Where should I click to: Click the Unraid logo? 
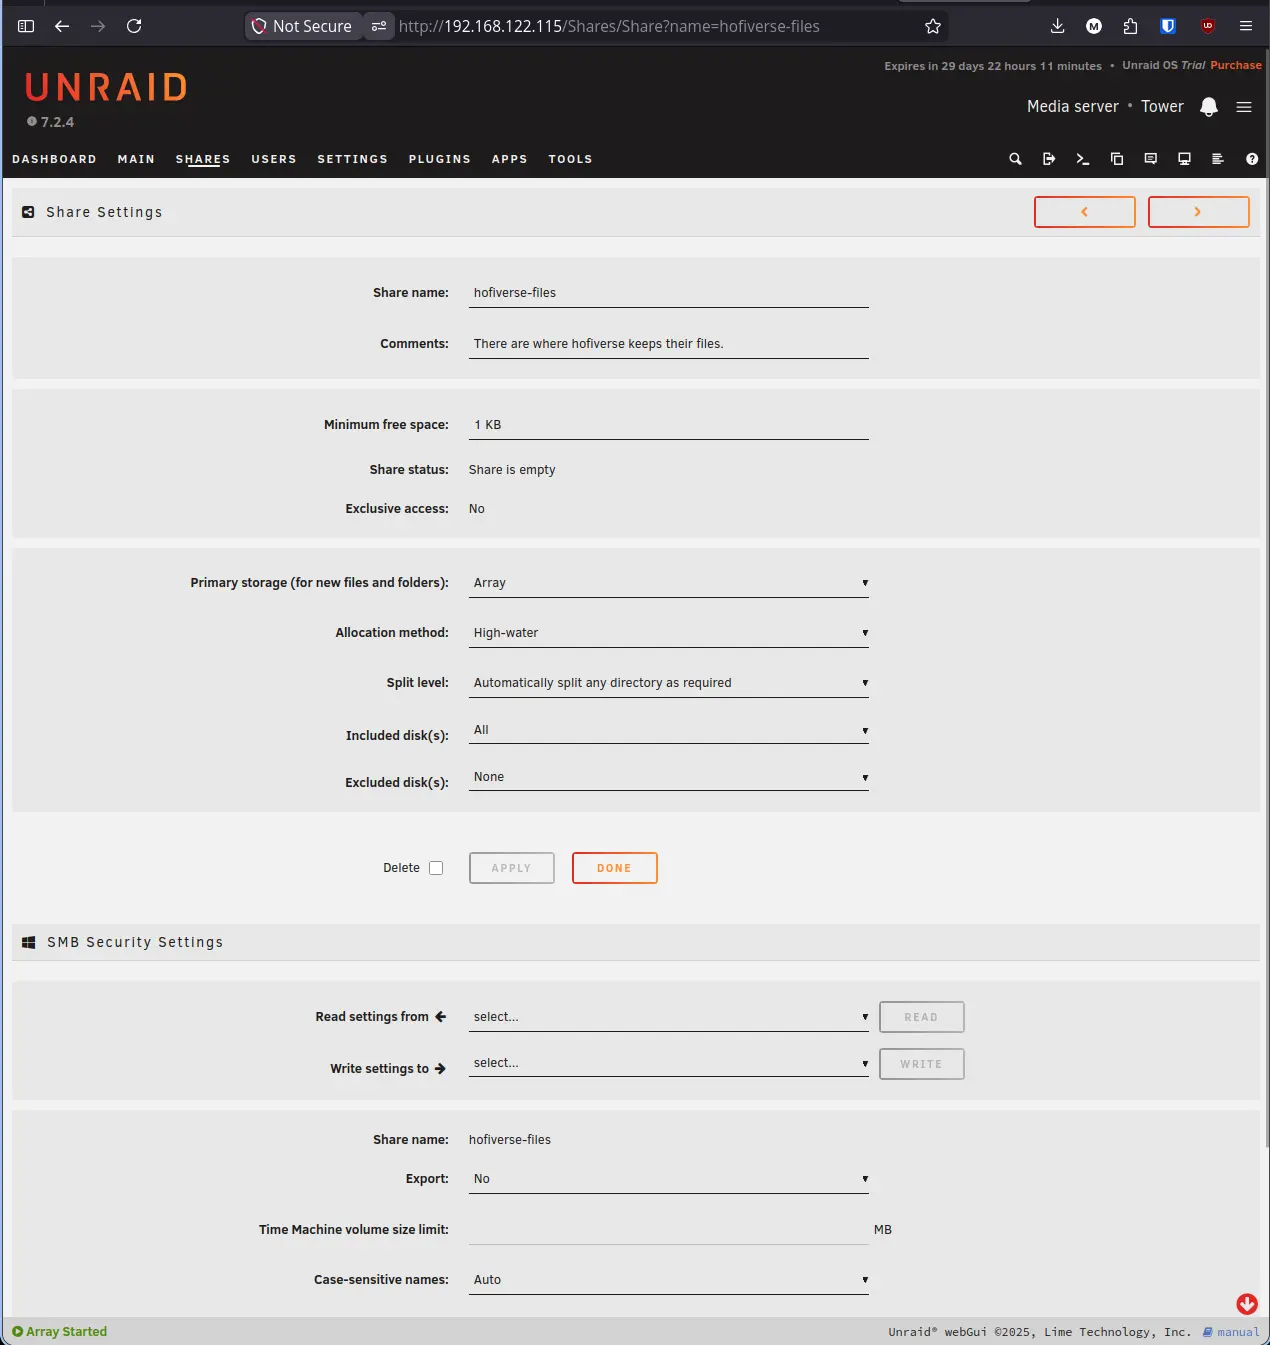[x=106, y=88]
